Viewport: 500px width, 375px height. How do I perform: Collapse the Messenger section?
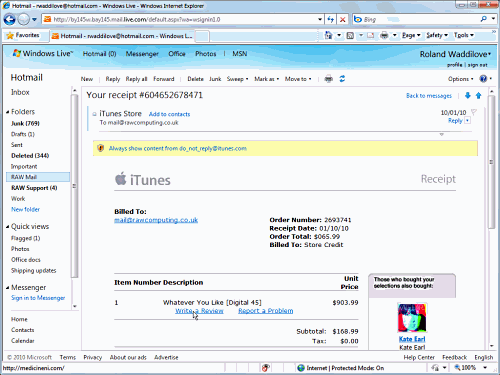point(7,288)
